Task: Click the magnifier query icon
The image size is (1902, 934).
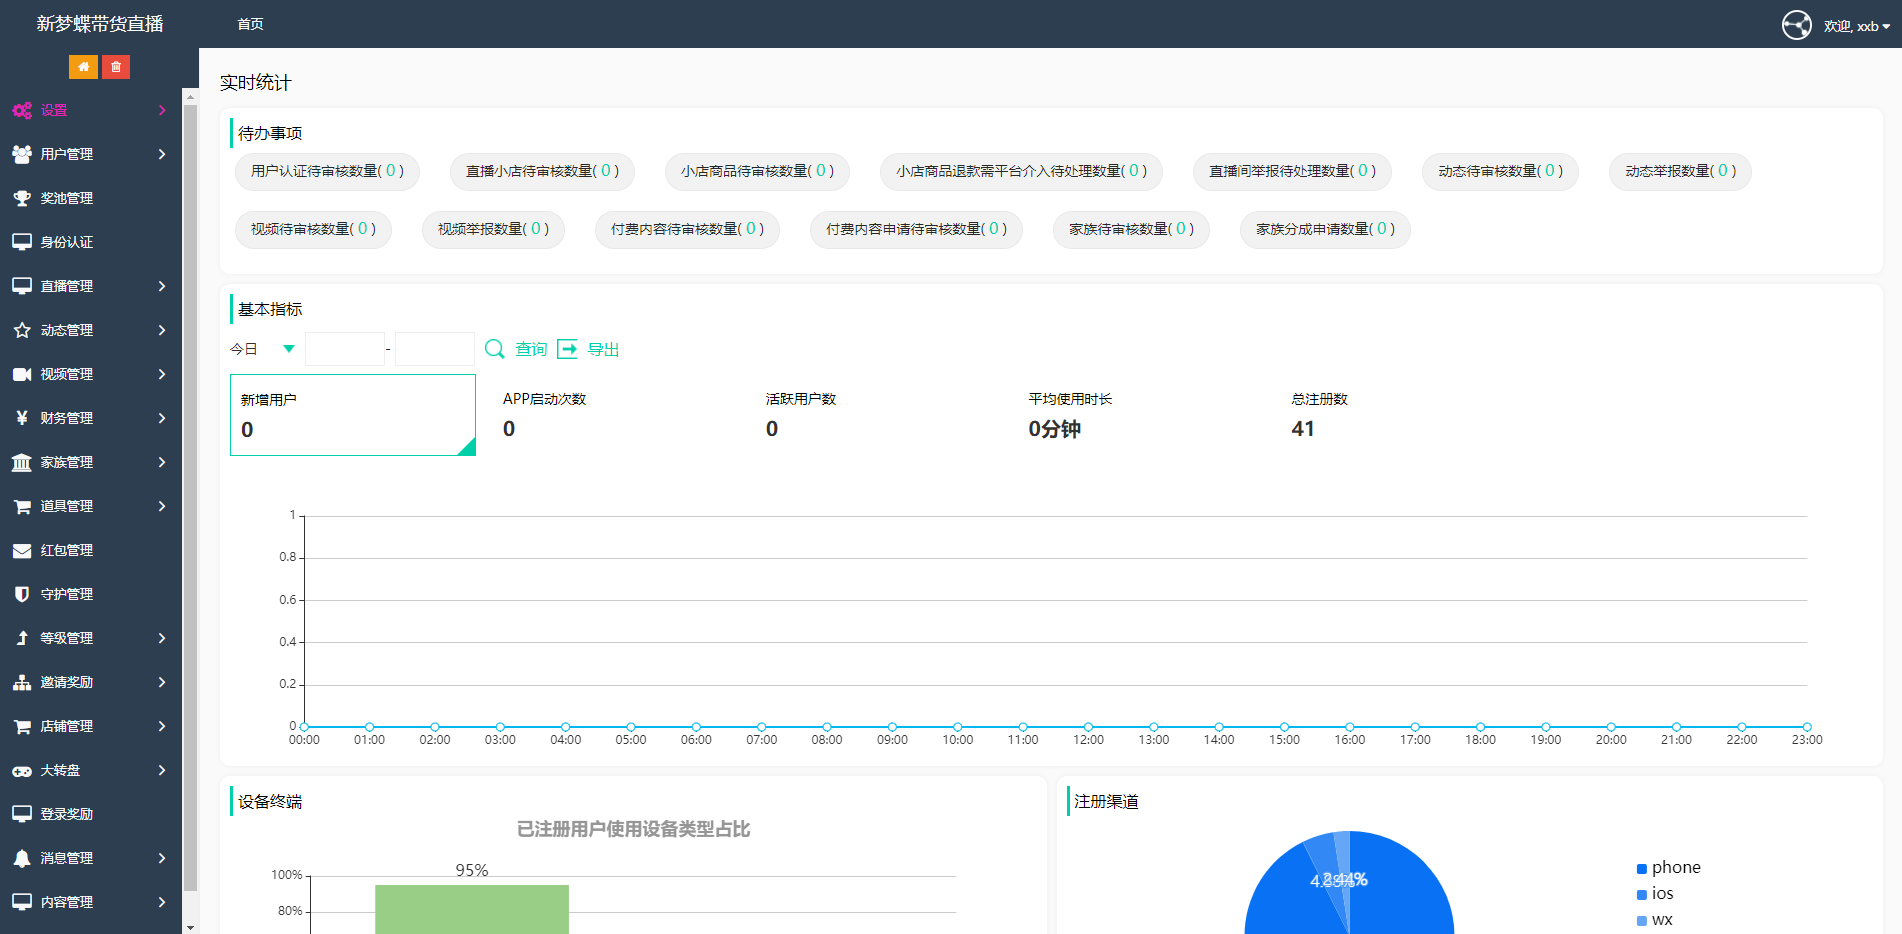Action: tap(495, 349)
